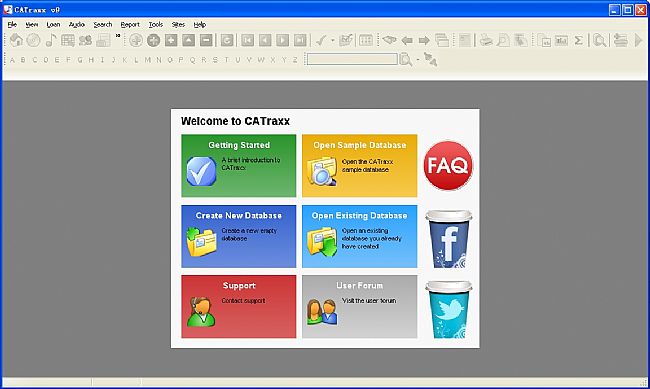This screenshot has width=650, height=389.
Task: Click the square minus delete button
Action: coord(206,40)
